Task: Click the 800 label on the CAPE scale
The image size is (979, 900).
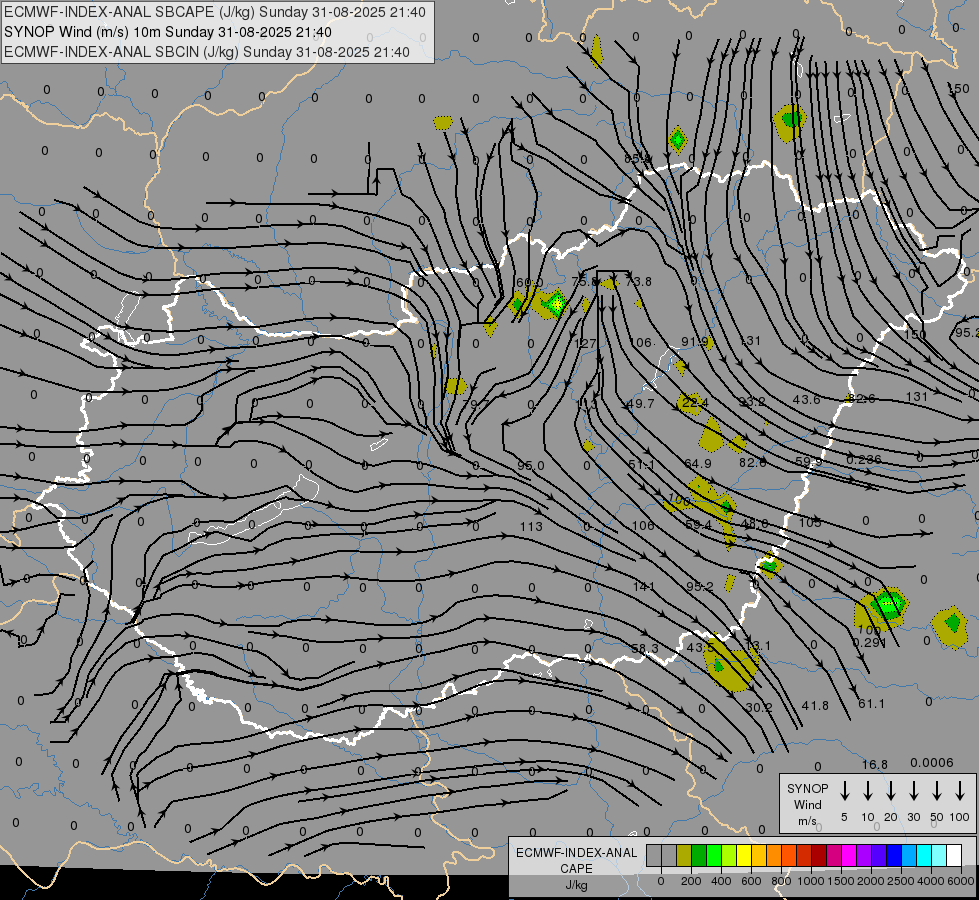Action: pos(781,881)
